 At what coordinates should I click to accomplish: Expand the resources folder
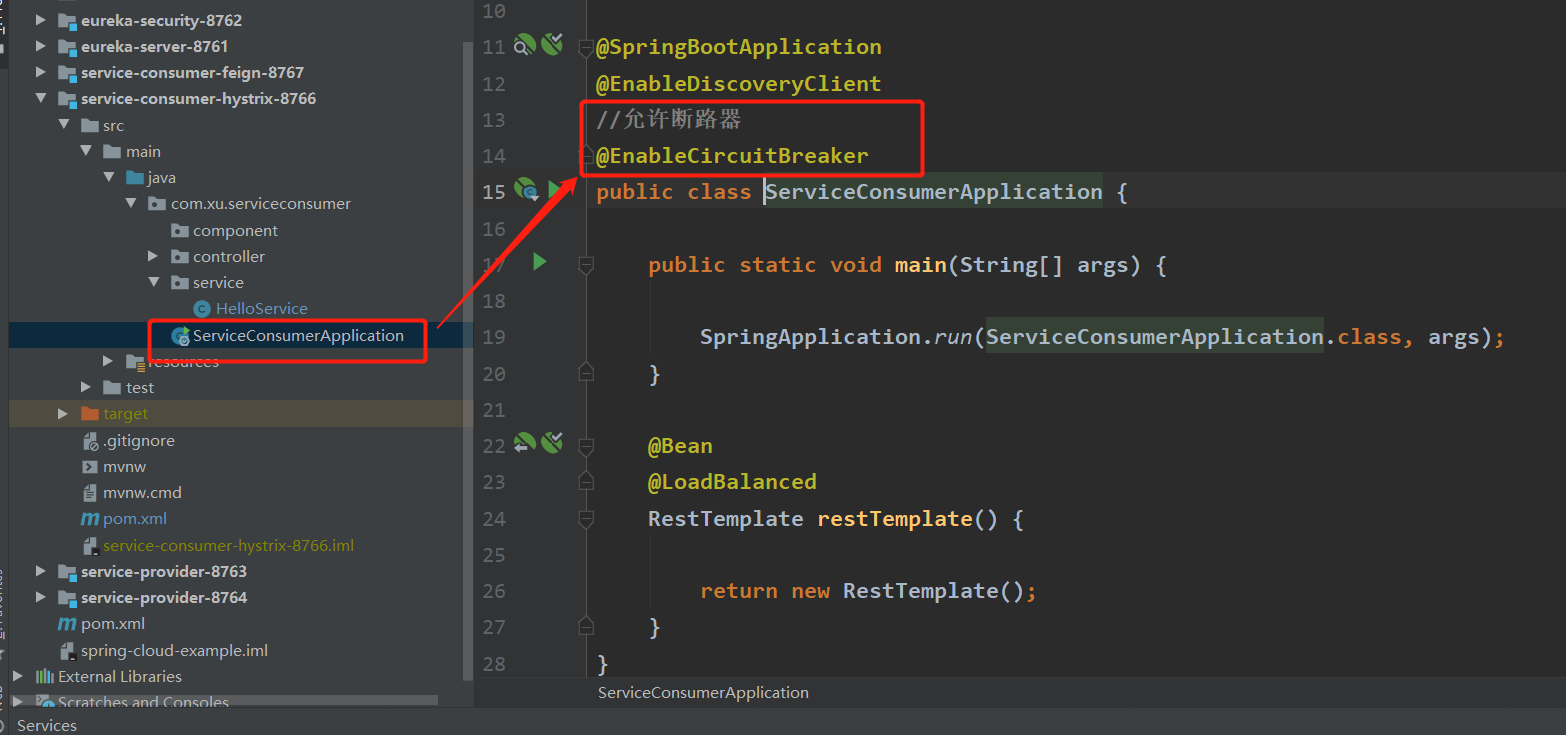[x=108, y=361]
